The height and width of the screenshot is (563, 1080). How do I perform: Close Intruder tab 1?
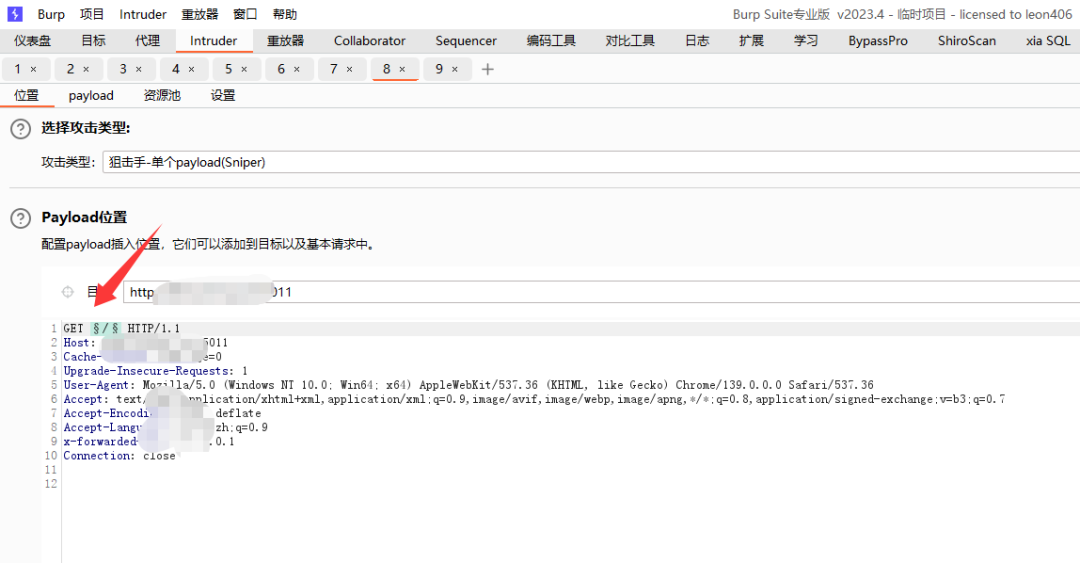coord(33,70)
